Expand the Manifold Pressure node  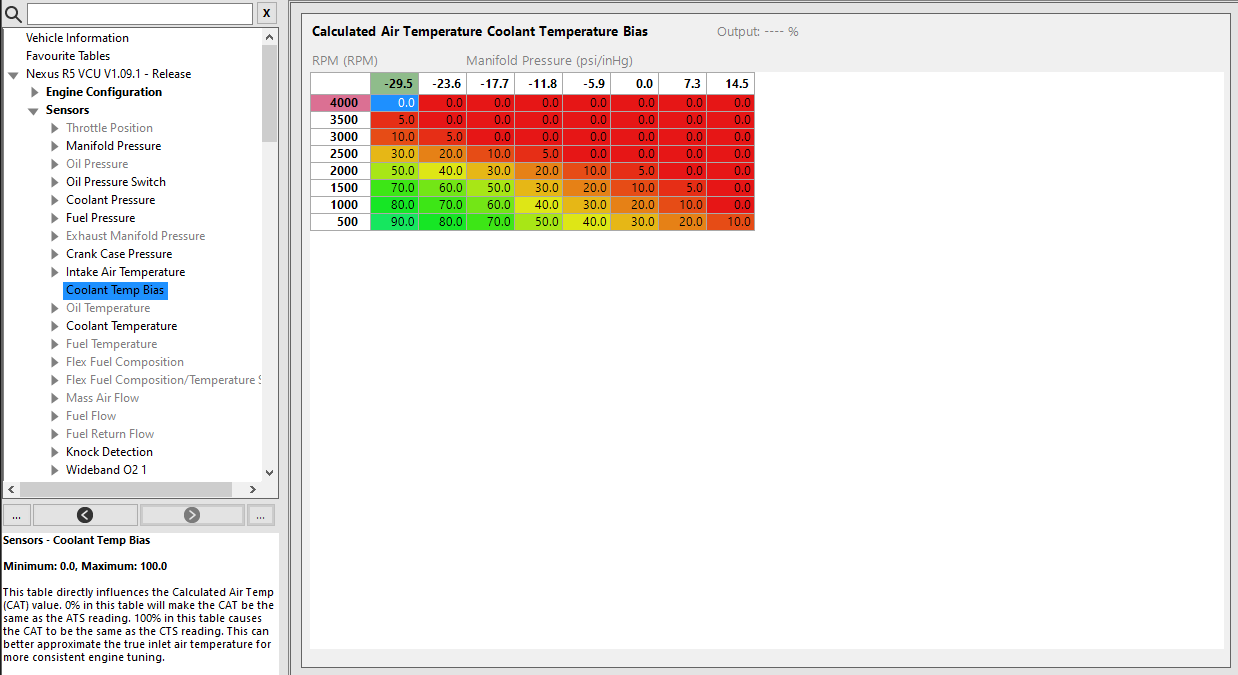click(55, 146)
